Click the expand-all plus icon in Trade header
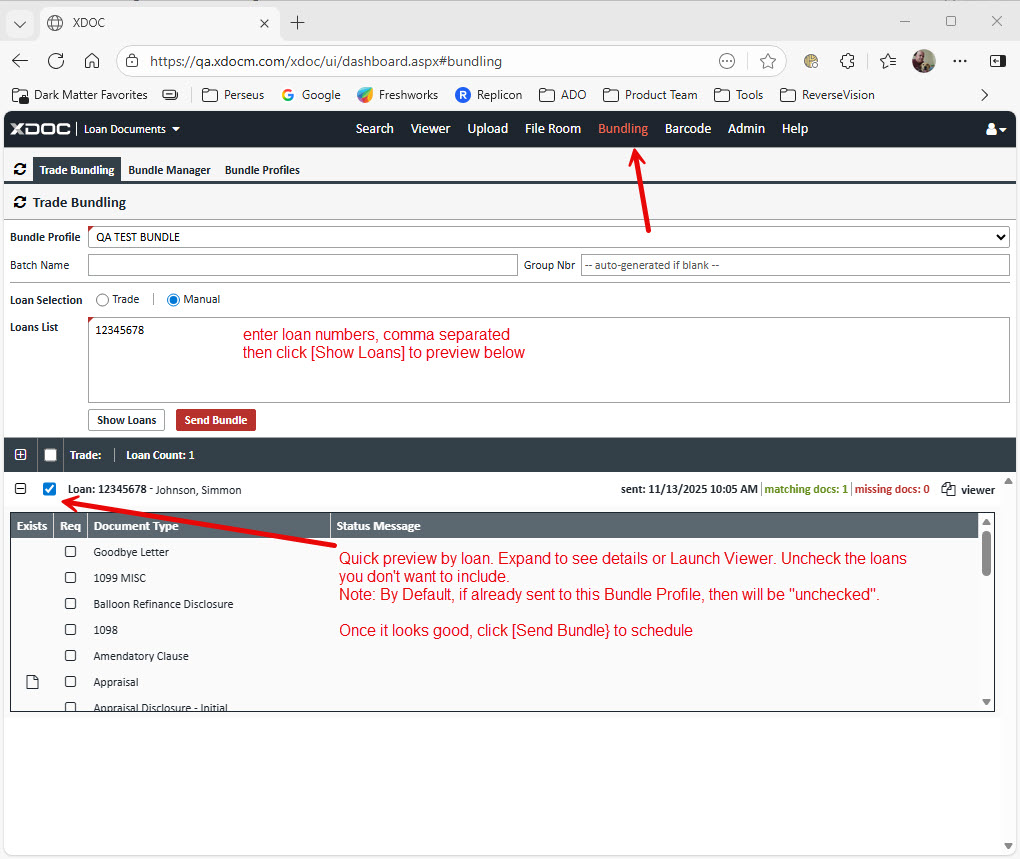This screenshot has height=859, width=1020. click(x=20, y=455)
